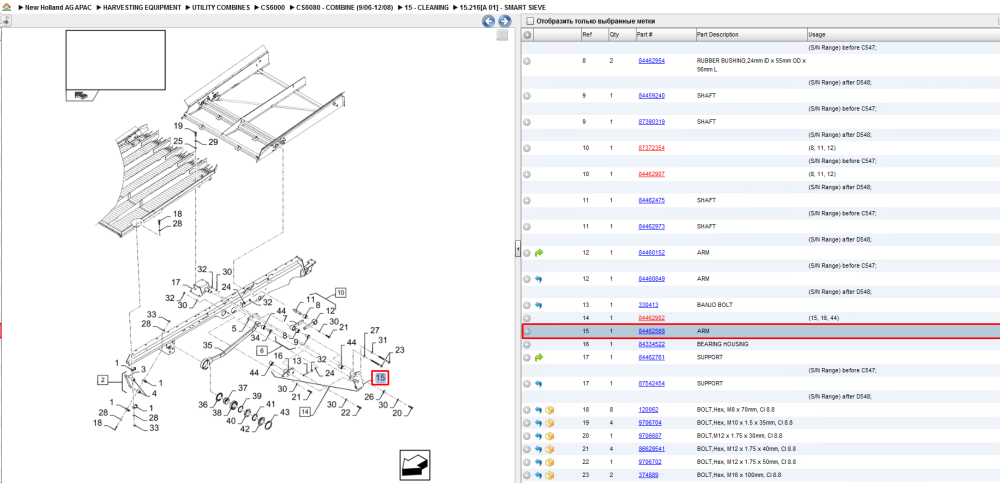Click the box icon in M12 x 50mm bolt row
This screenshot has height=483, width=1000.
point(549,462)
